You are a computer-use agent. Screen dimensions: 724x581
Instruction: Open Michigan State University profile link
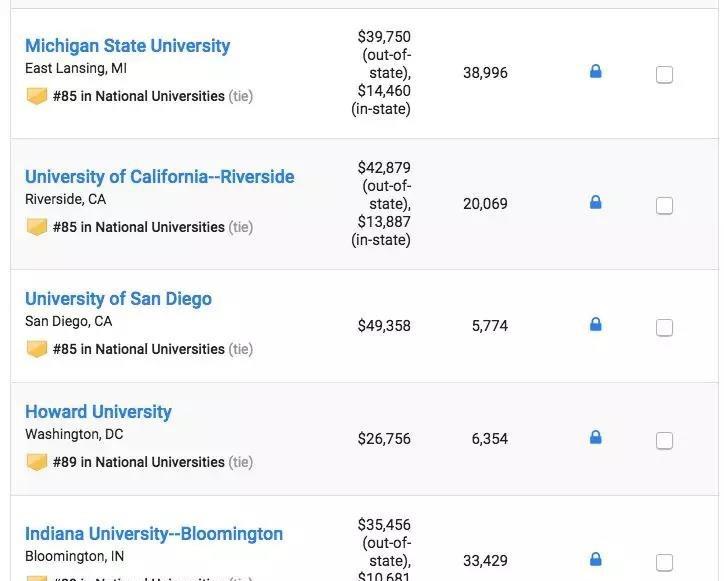click(x=127, y=46)
